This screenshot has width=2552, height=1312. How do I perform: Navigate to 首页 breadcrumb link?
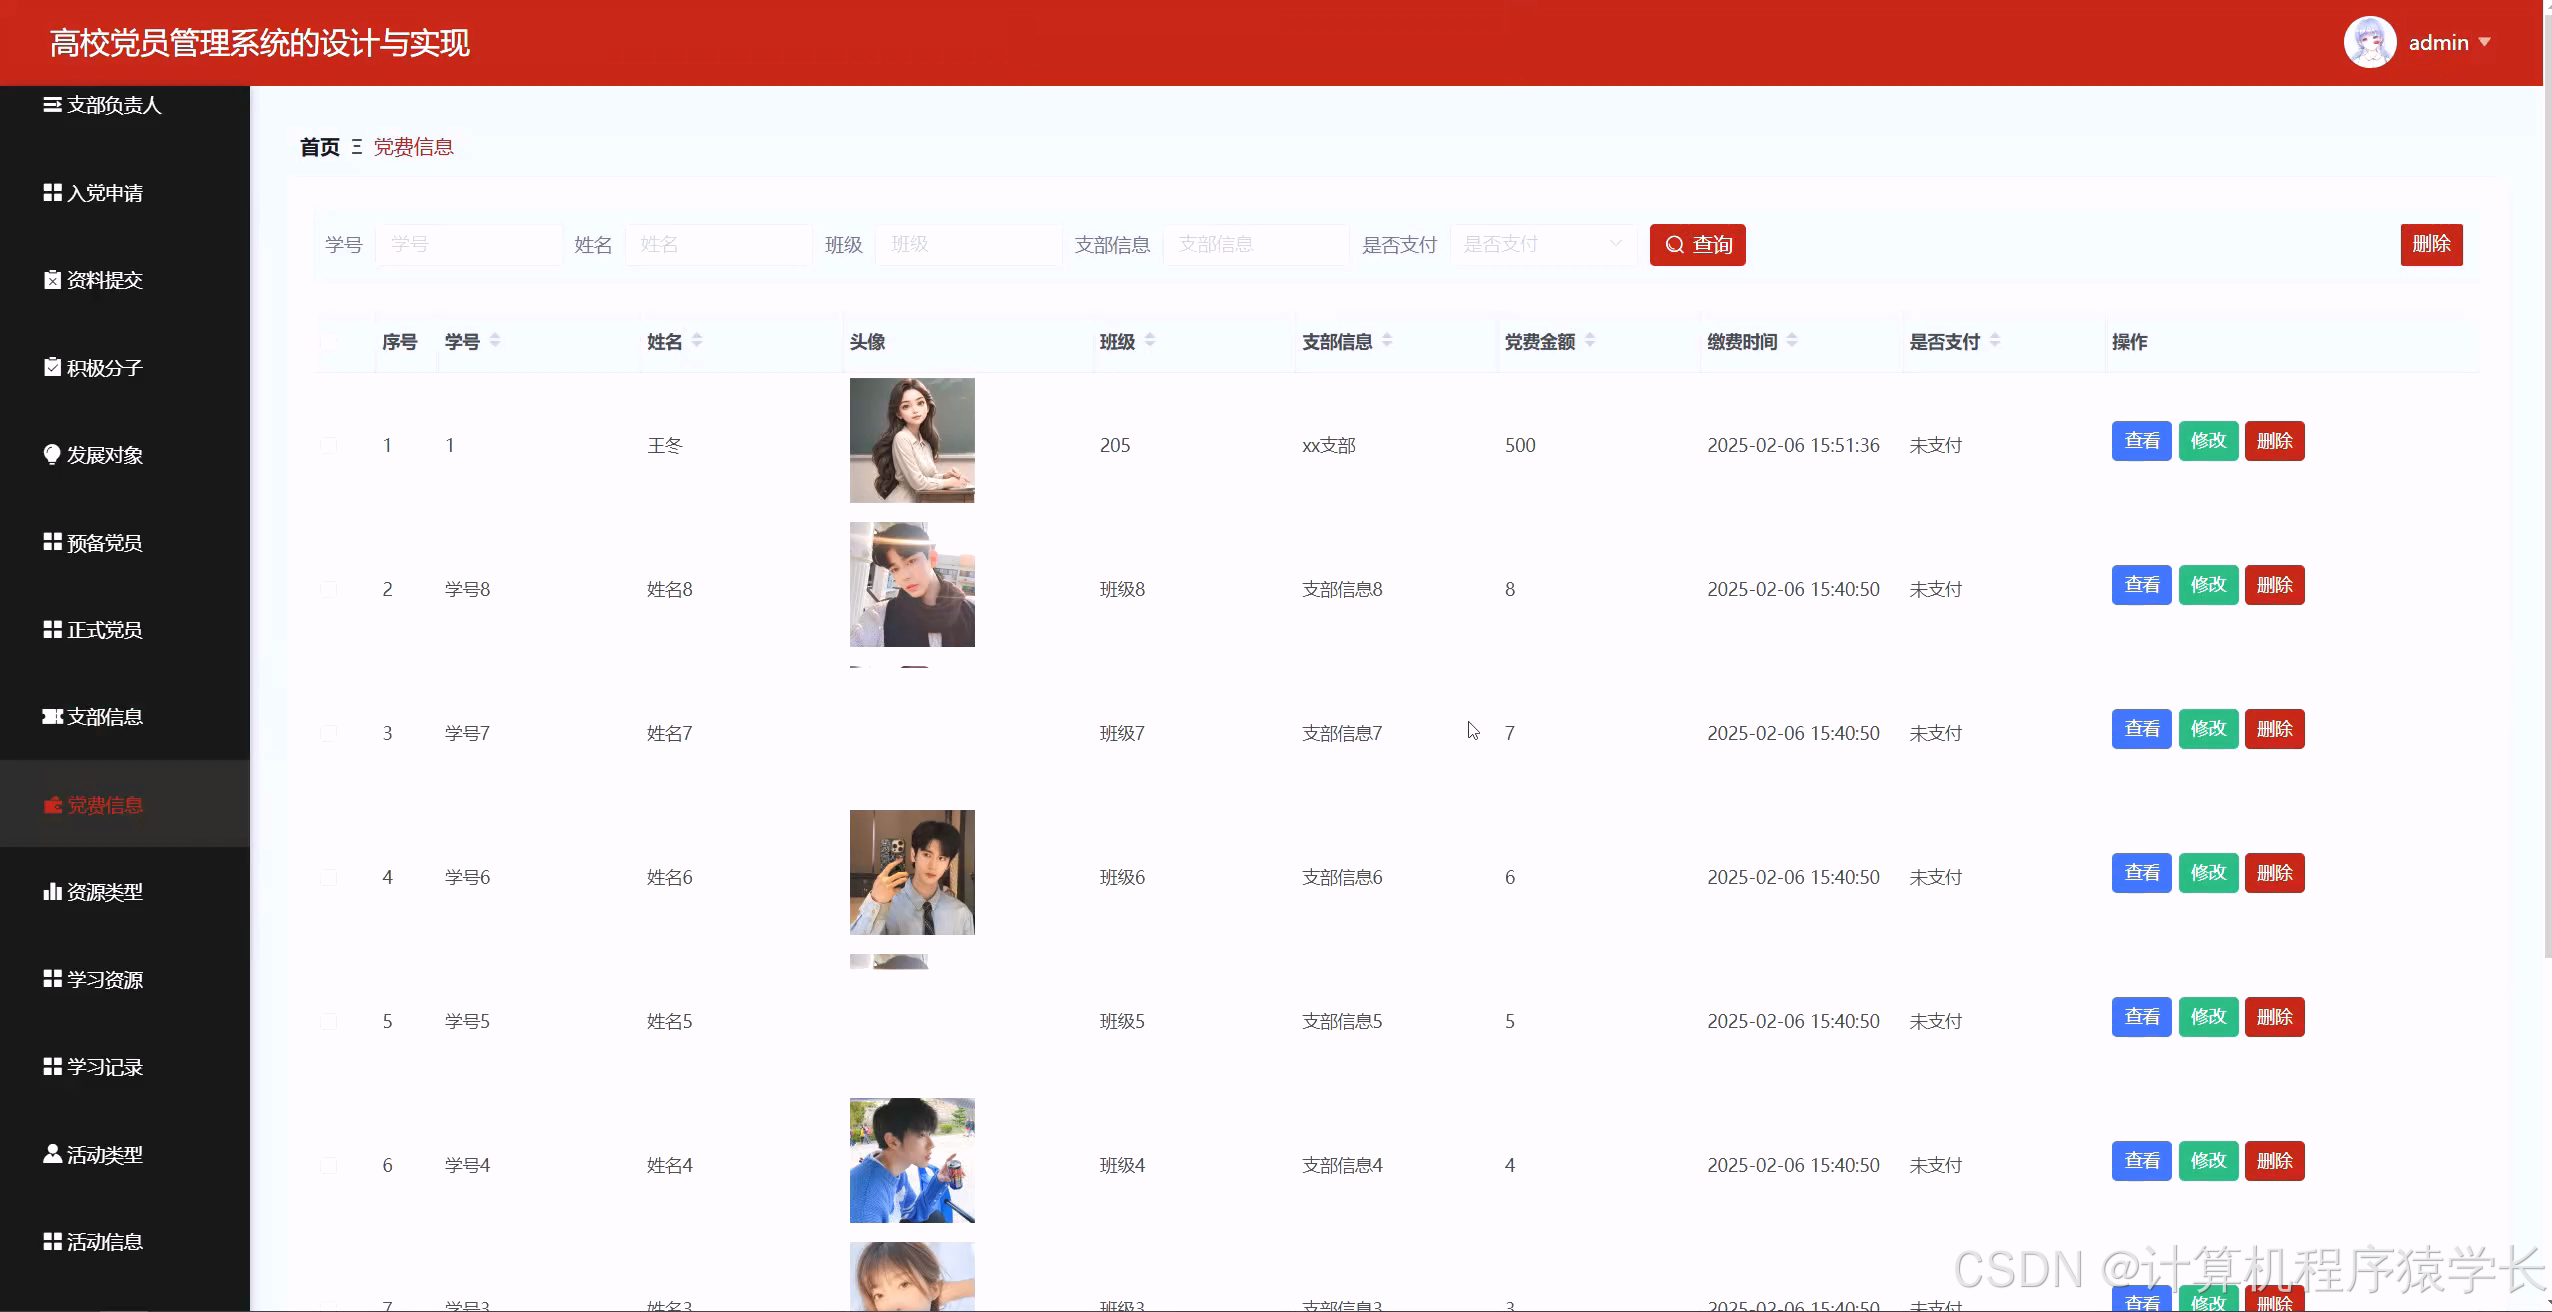(318, 147)
